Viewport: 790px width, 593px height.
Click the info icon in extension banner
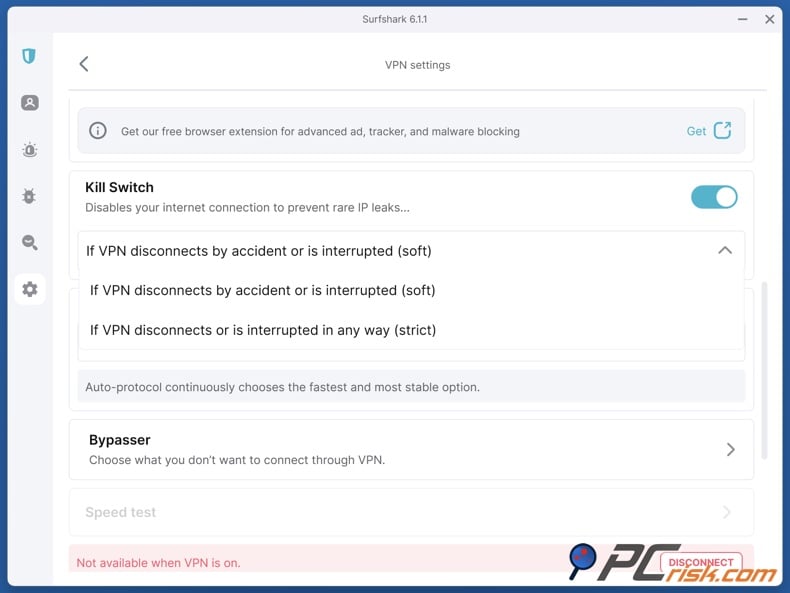pos(98,130)
